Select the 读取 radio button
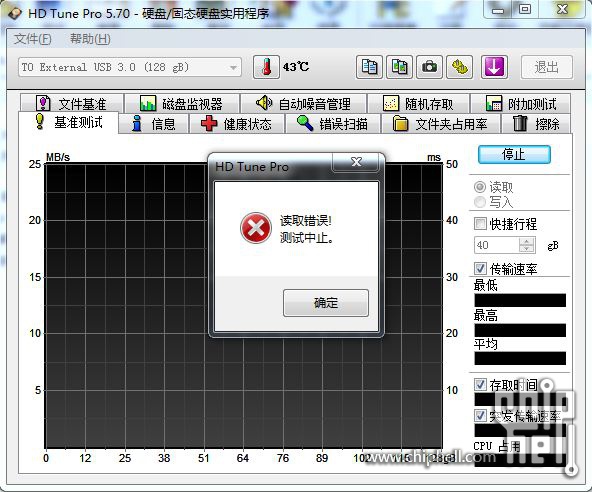592x492 pixels. 480,187
